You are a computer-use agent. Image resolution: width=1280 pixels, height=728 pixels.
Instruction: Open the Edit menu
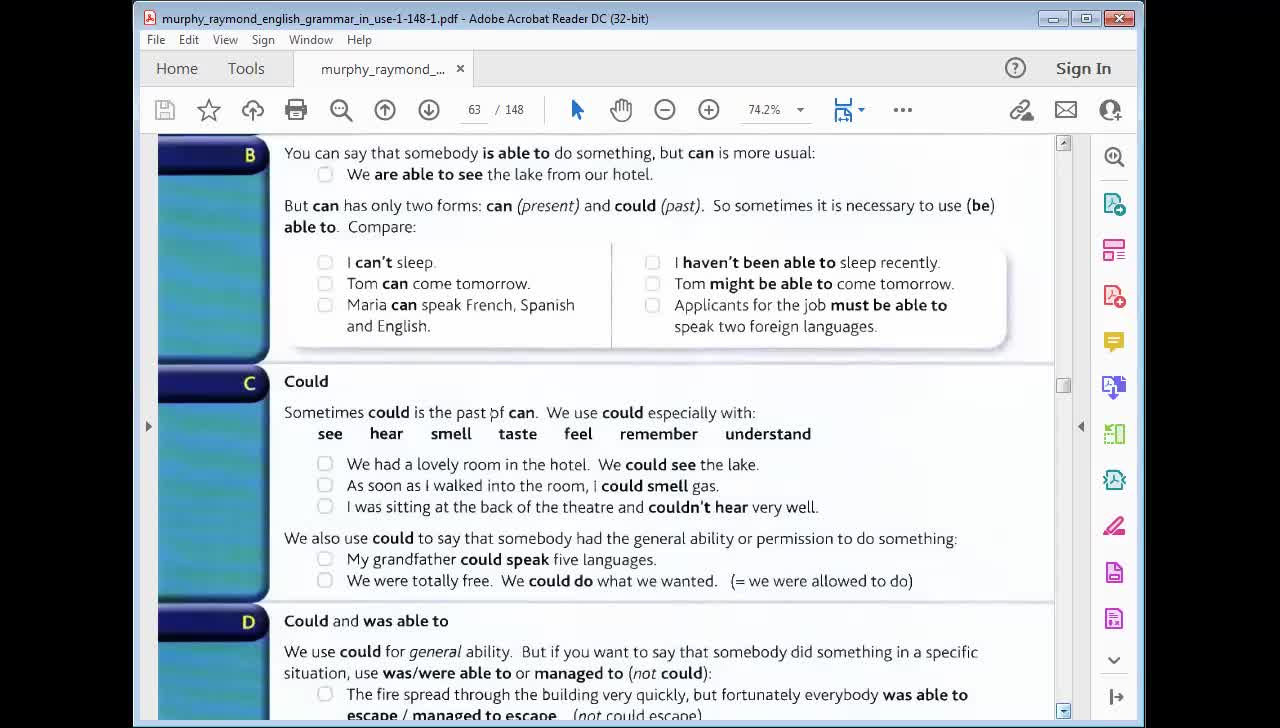coord(189,40)
